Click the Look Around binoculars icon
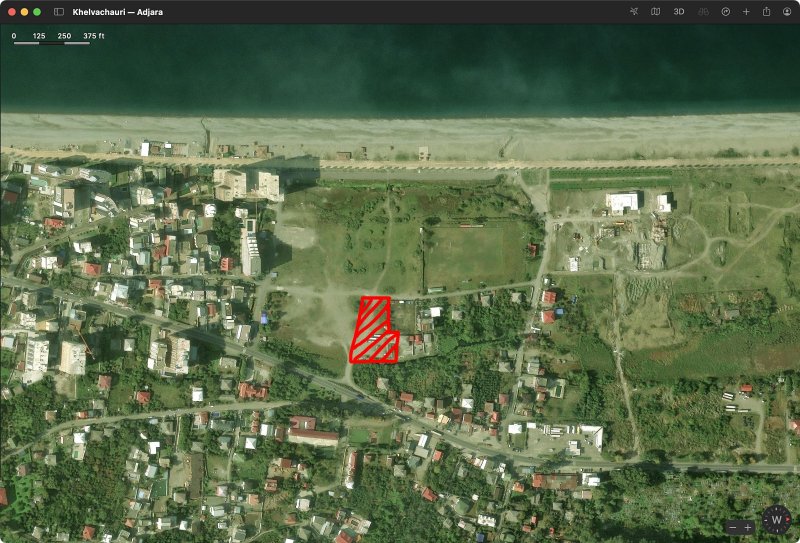Viewport: 800px width, 543px height. 703,12
